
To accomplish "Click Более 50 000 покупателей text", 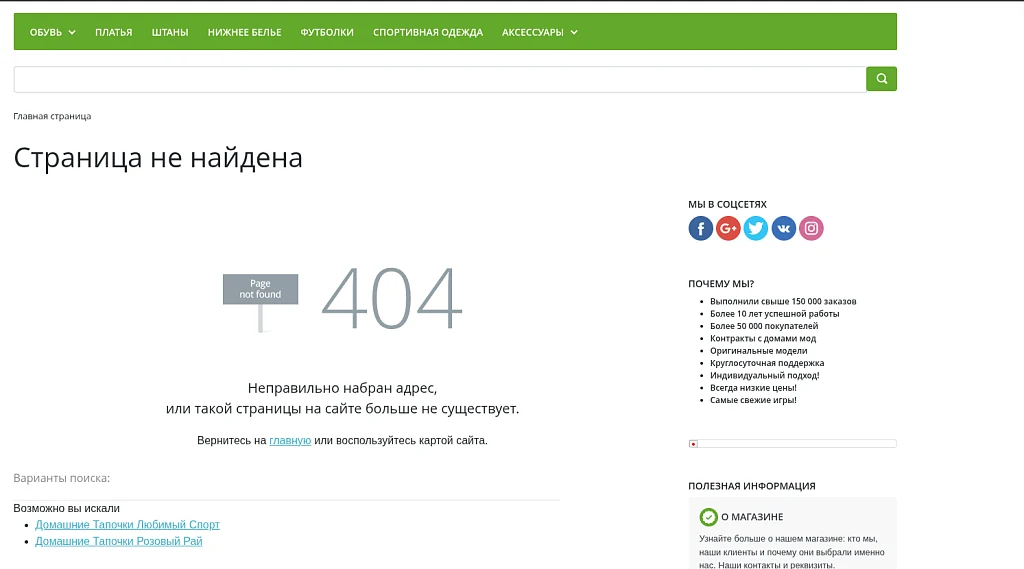I will click(764, 326).
